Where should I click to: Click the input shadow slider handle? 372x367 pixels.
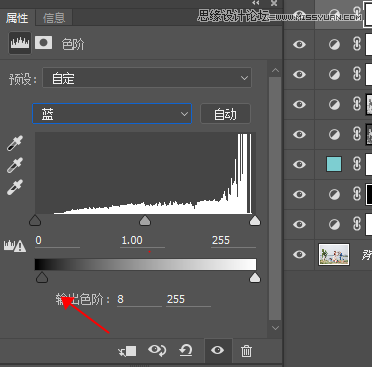(x=35, y=221)
